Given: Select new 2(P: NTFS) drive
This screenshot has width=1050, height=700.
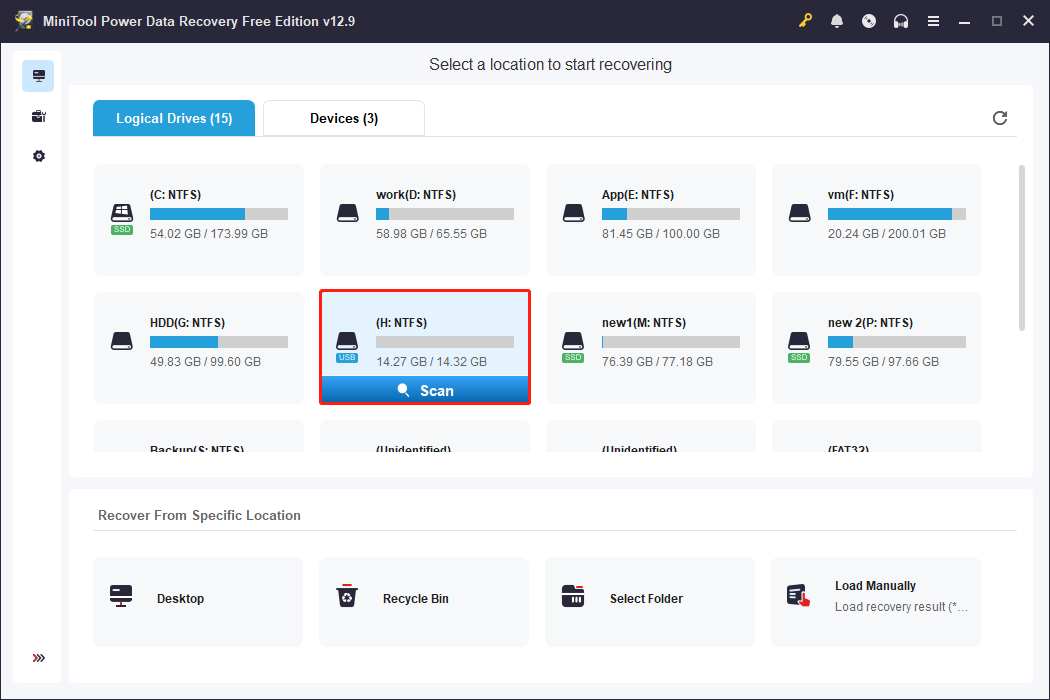Looking at the screenshot, I should pyautogui.click(x=877, y=348).
